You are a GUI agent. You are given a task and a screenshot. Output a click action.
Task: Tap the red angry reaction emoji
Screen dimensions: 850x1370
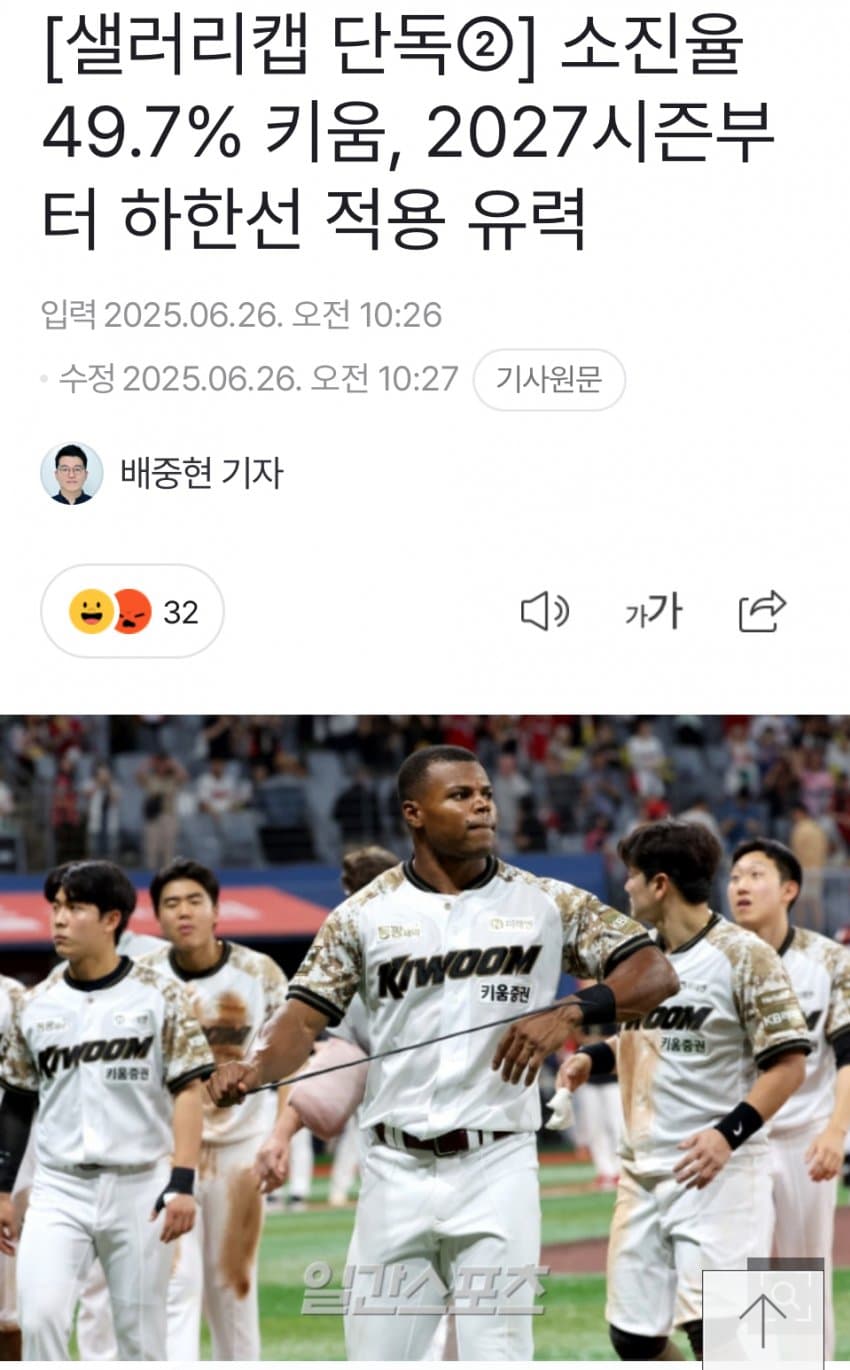point(131,611)
